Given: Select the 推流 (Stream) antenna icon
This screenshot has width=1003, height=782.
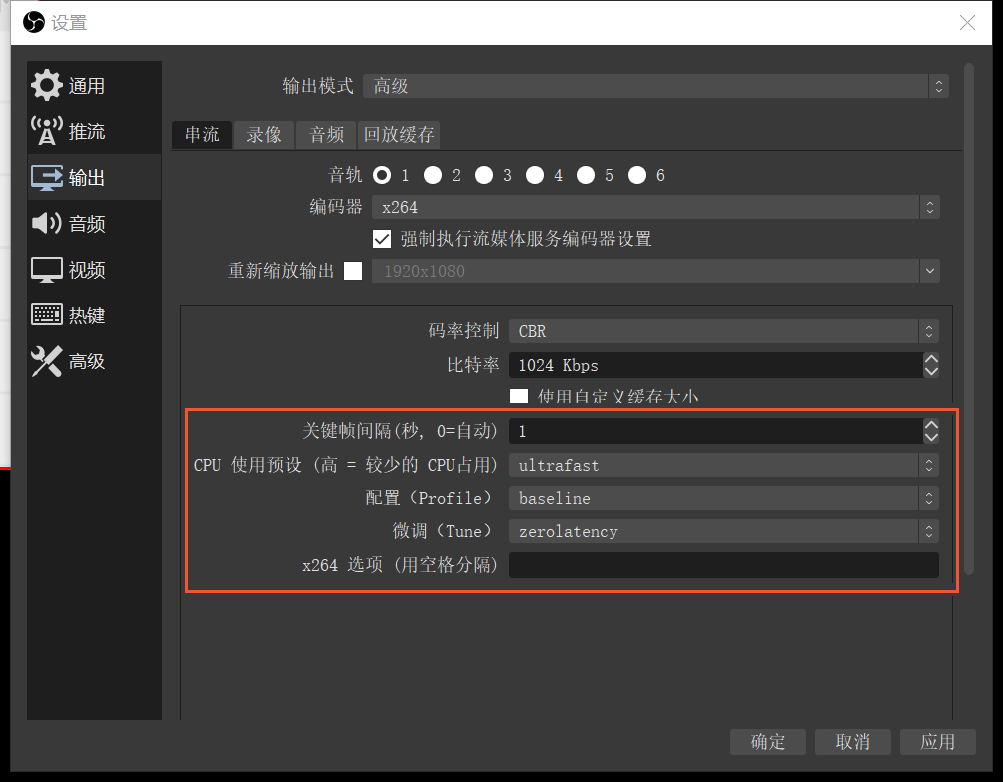Looking at the screenshot, I should click(47, 132).
